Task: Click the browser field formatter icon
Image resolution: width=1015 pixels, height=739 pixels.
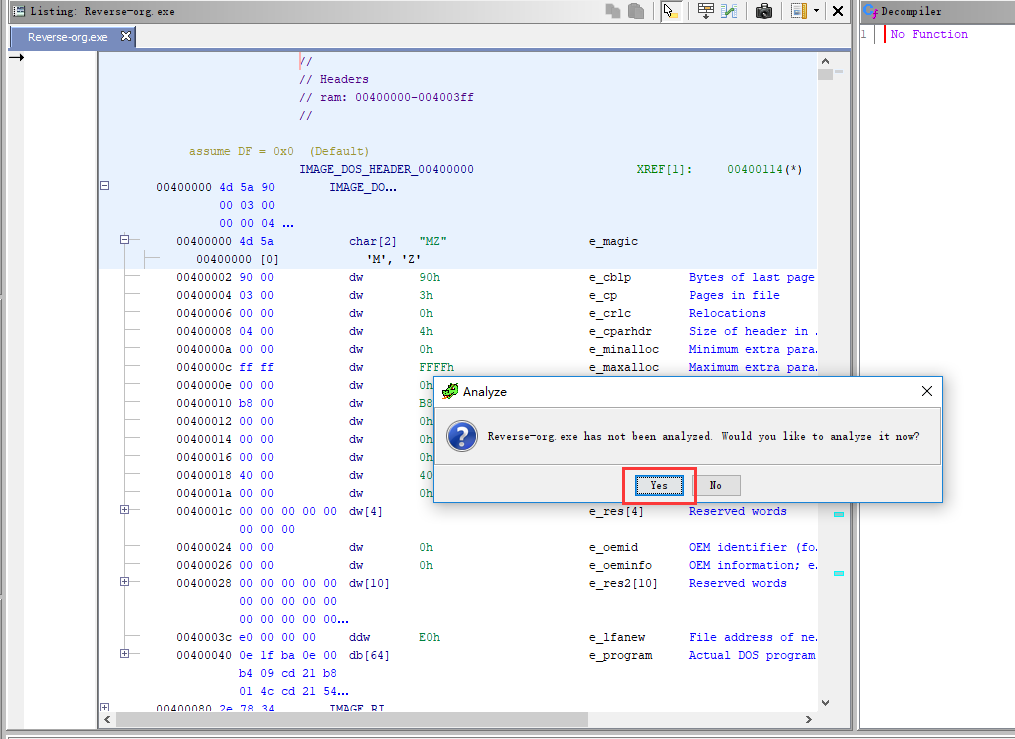Action: [x=706, y=11]
